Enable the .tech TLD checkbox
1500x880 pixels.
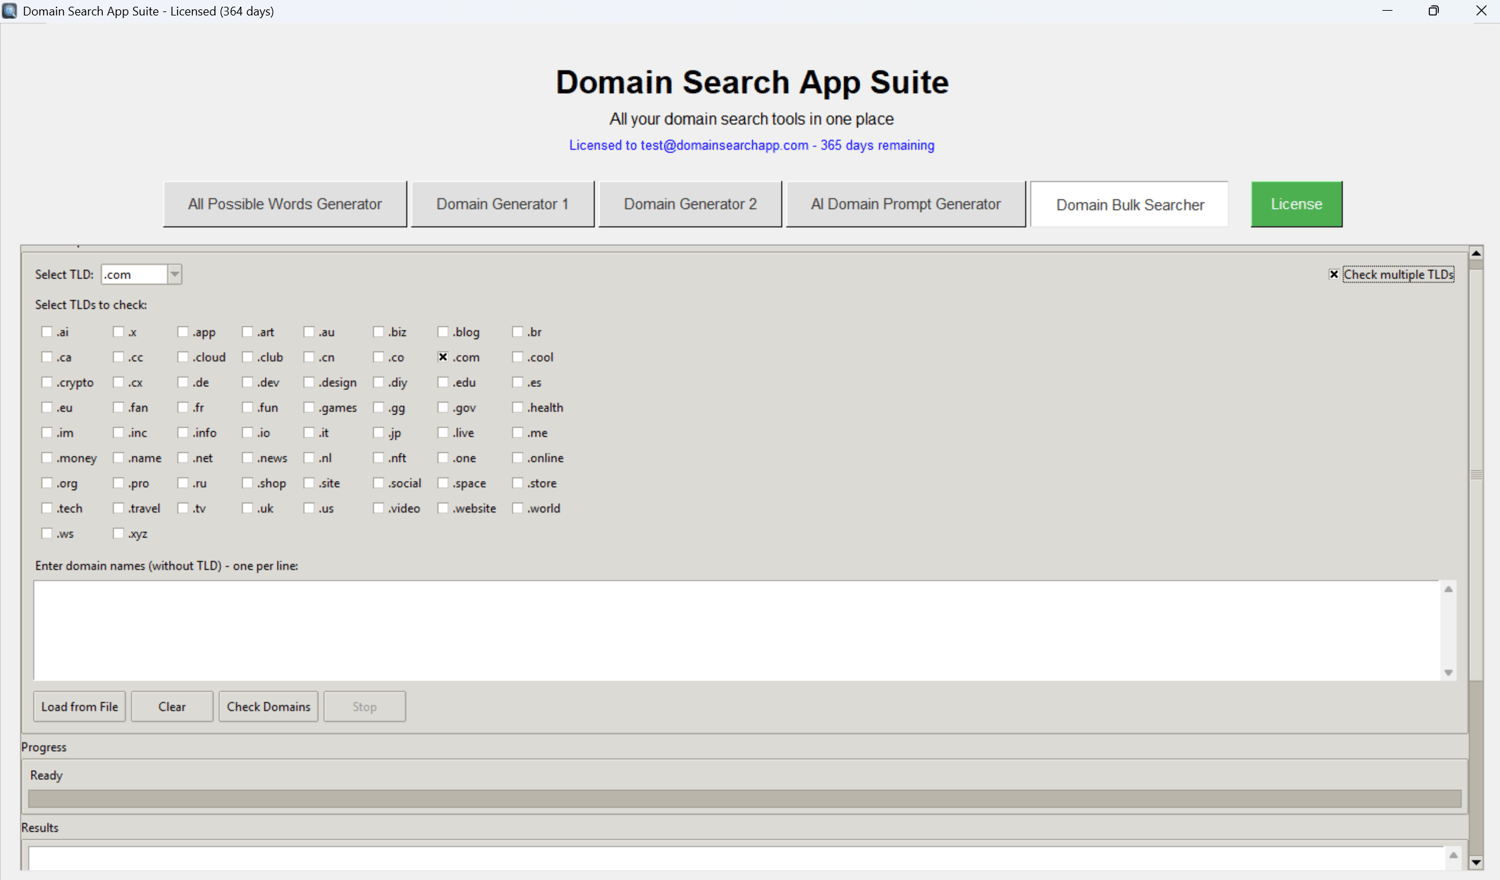click(x=47, y=508)
